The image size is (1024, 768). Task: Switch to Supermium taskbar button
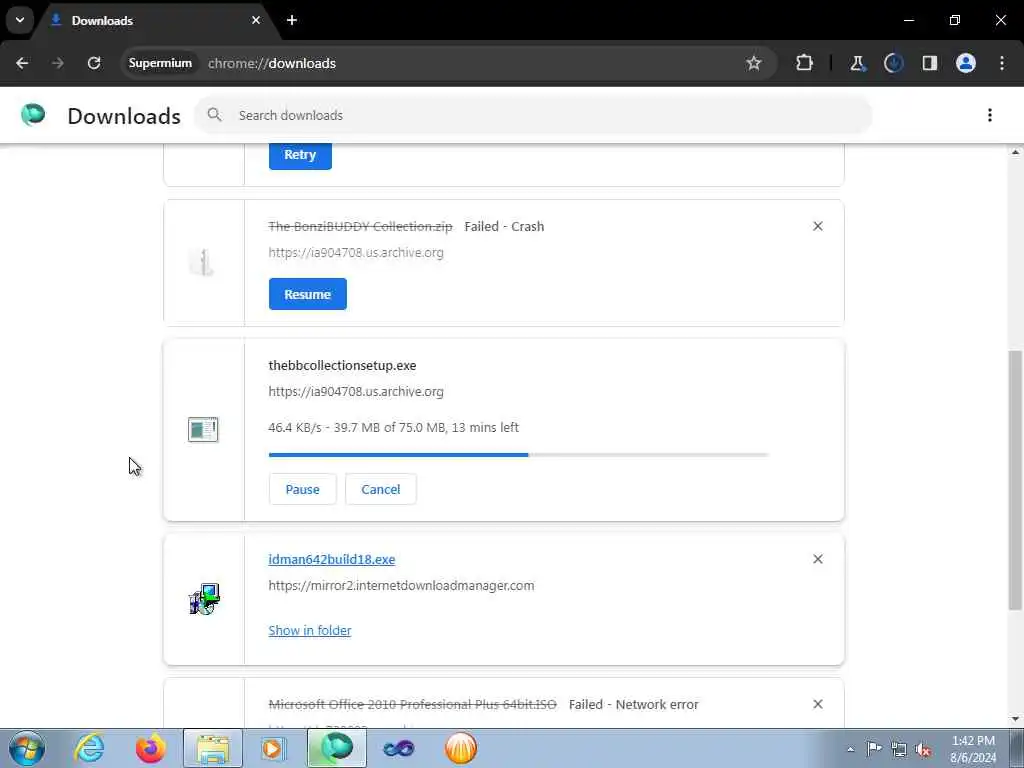point(336,748)
